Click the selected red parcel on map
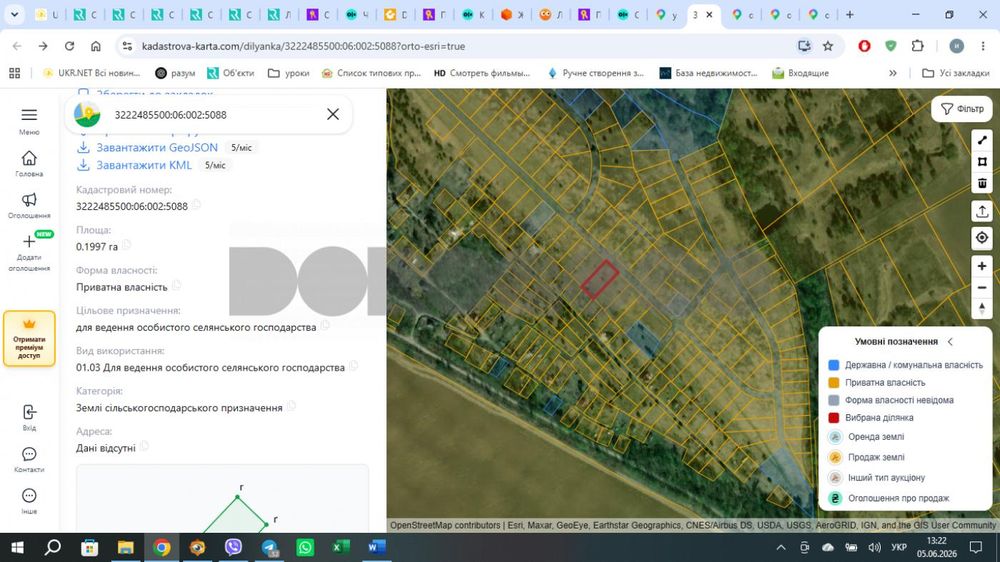 click(x=599, y=279)
